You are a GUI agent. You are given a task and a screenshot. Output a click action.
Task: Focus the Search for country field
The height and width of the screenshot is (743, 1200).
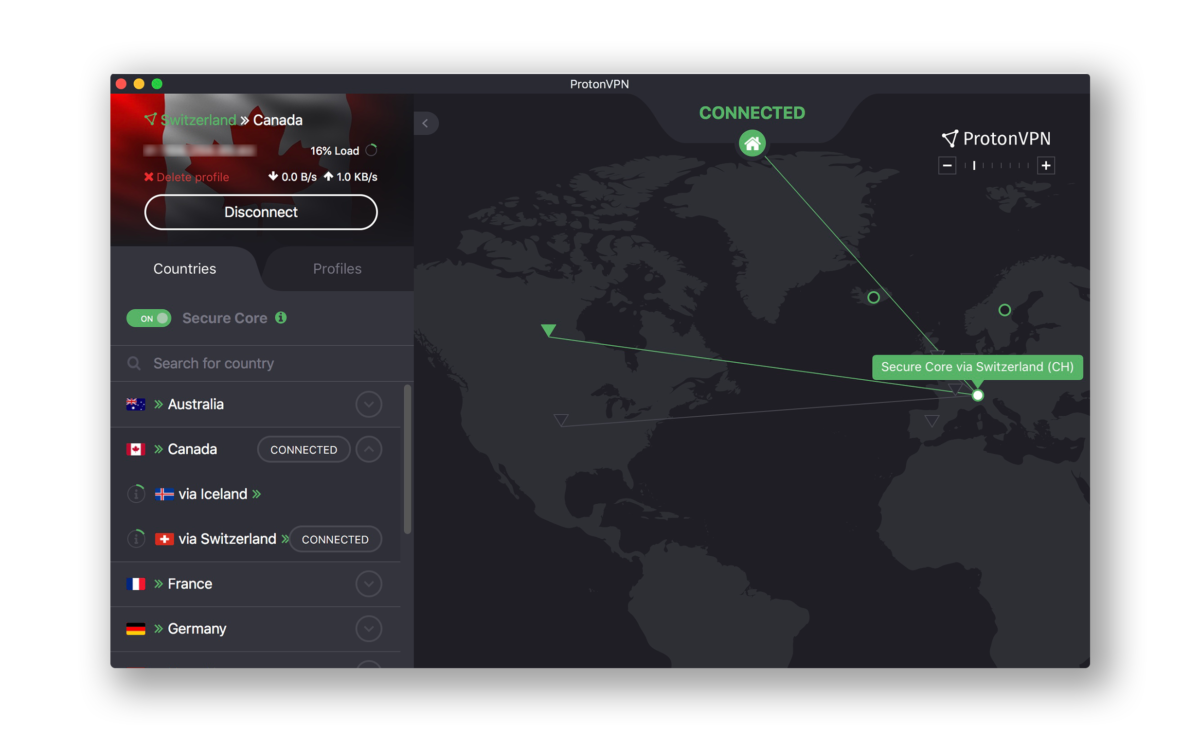[x=262, y=364]
